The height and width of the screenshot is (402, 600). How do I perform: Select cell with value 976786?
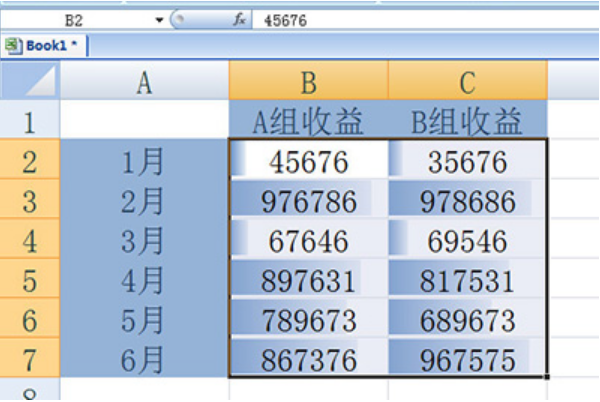(308, 199)
